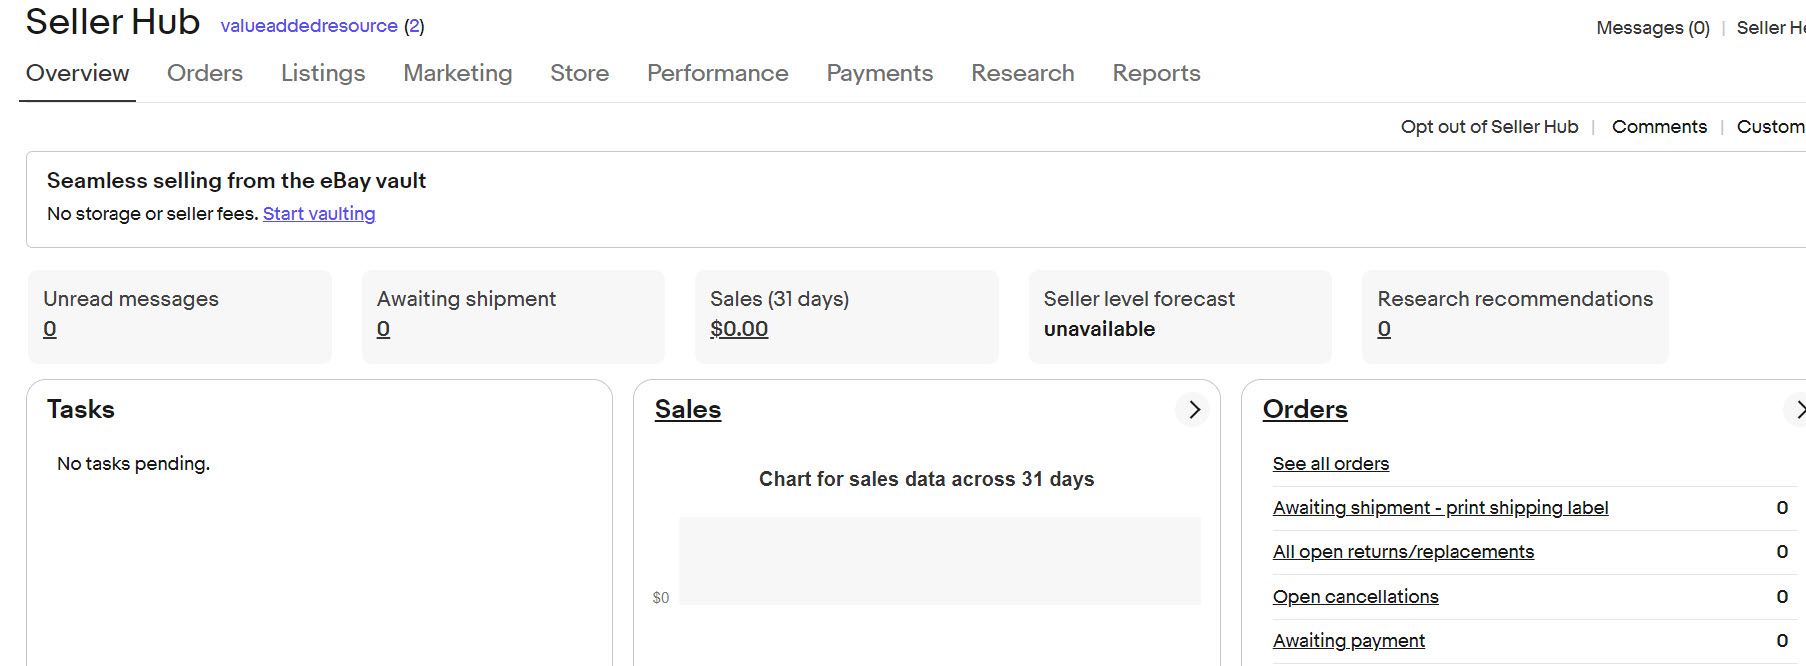This screenshot has height=666, width=1806.
Task: Select the Payments tab
Action: (x=879, y=73)
